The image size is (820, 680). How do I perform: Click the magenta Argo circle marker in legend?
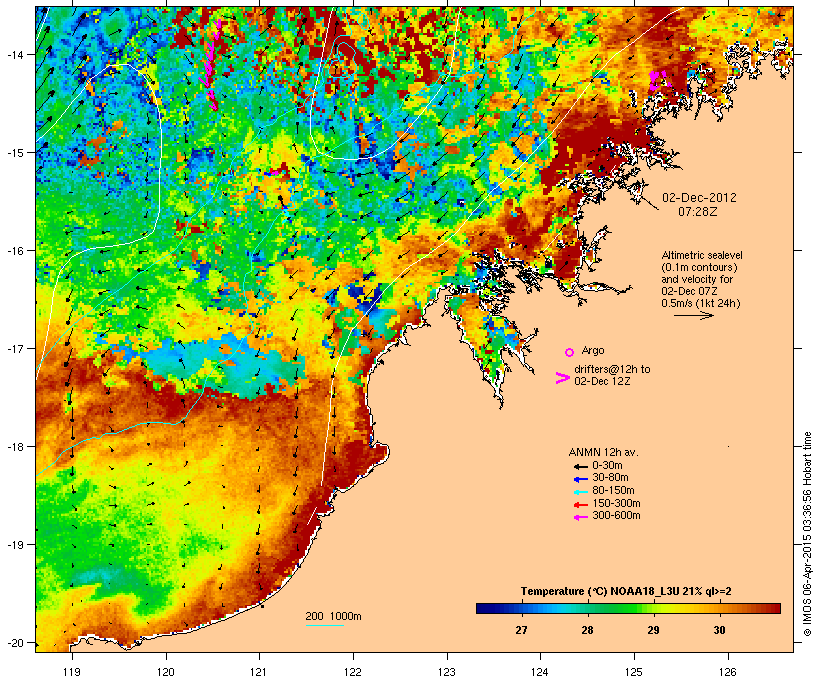coord(569,352)
